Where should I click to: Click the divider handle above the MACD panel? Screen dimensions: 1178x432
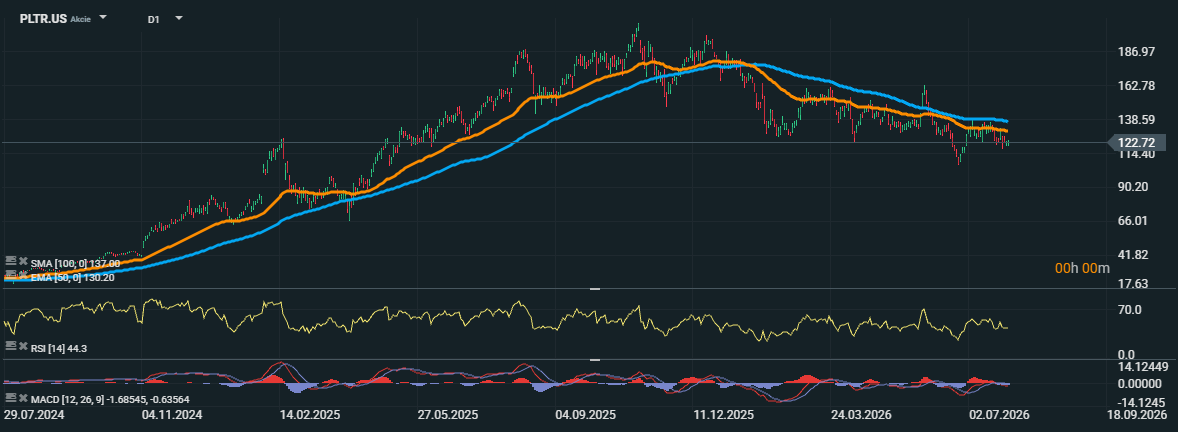[x=594, y=360]
